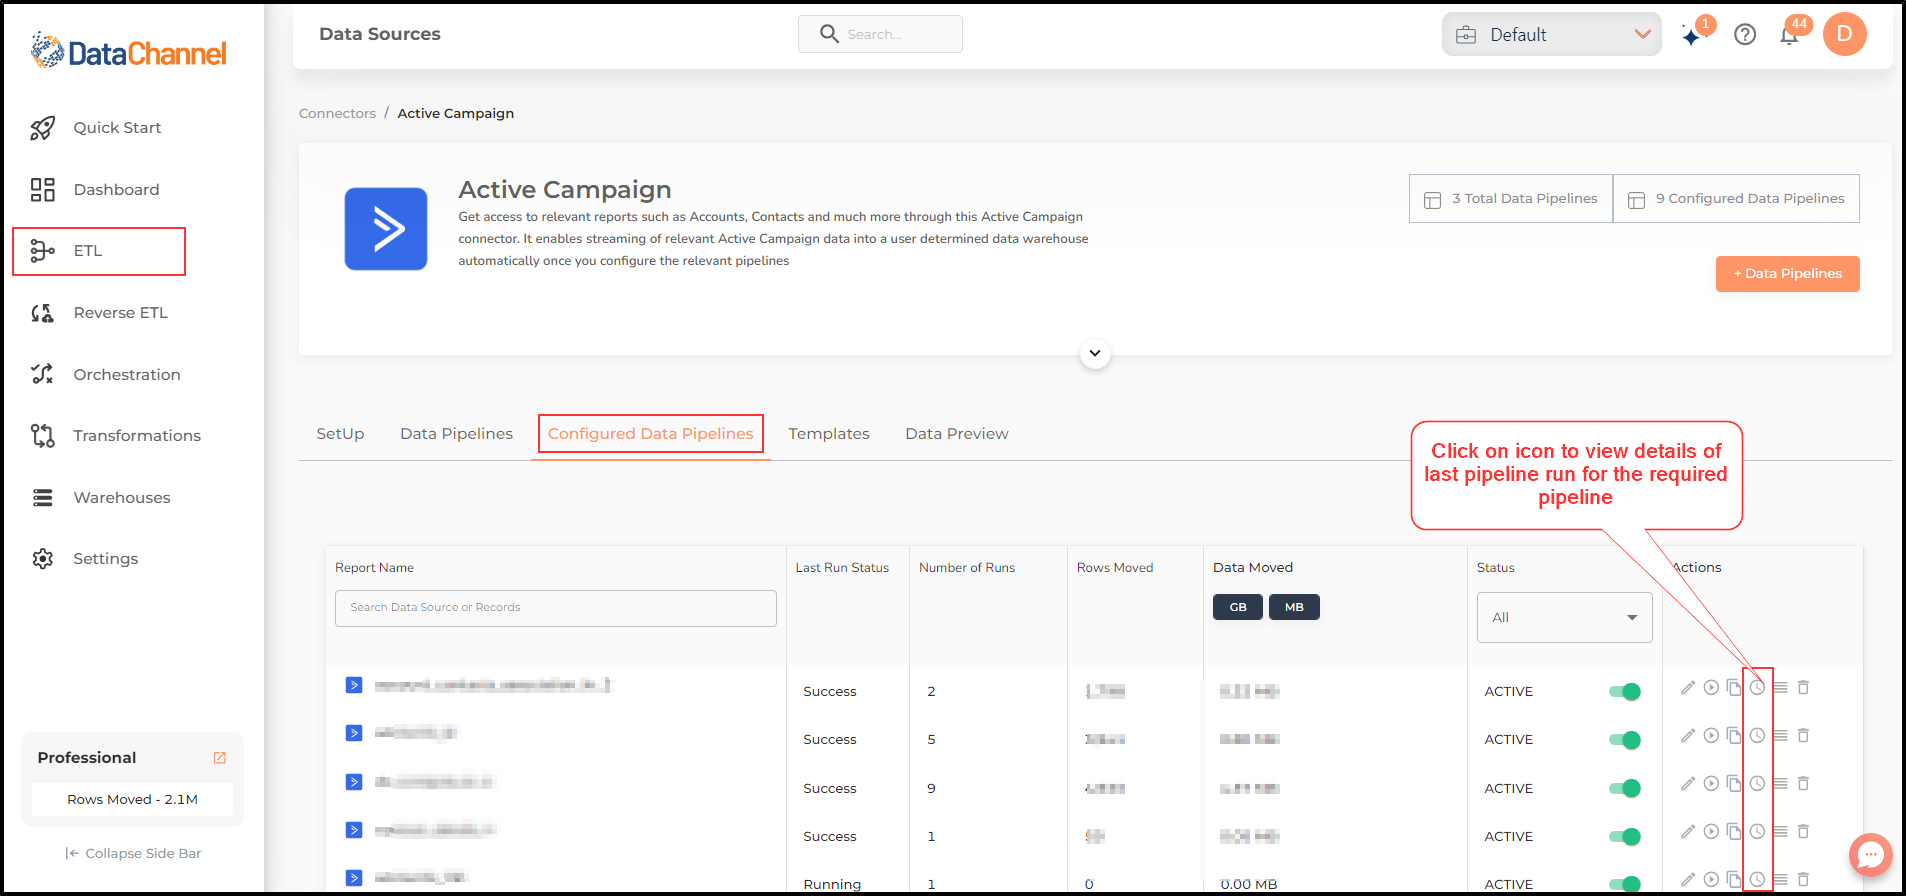Copy the pipeline with 5 runs

pos(1734,735)
